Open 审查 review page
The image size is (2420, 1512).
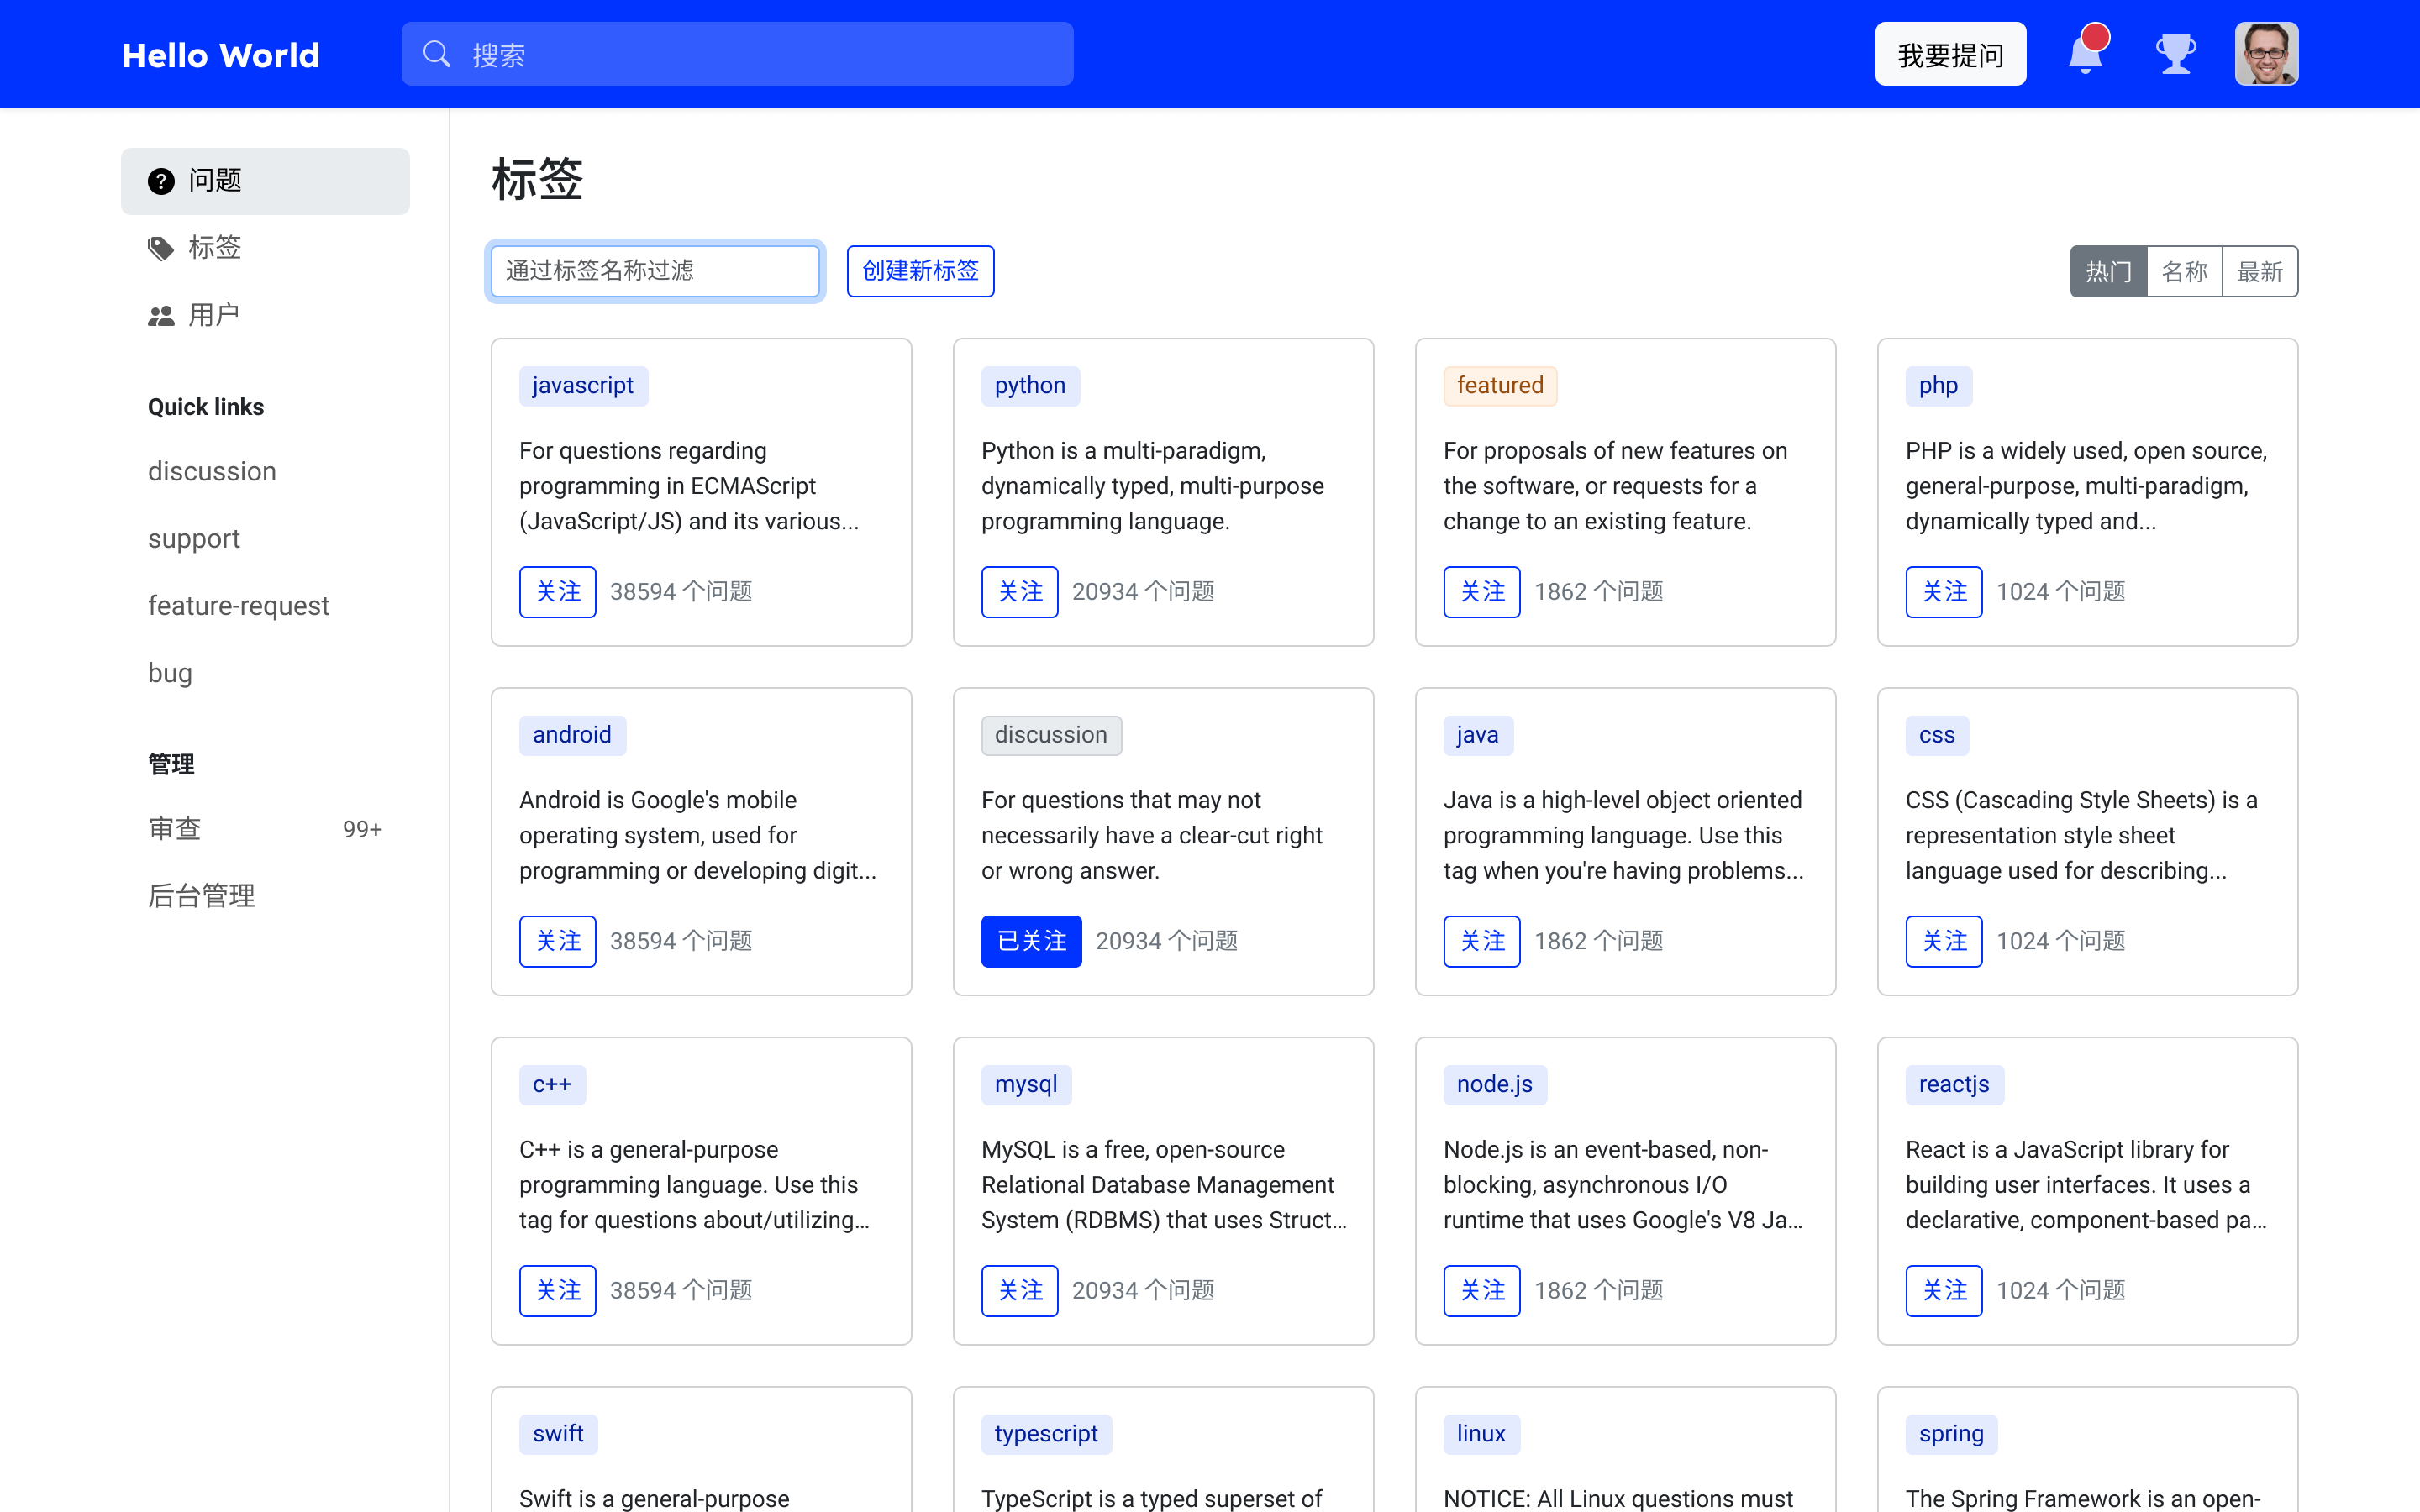[x=265, y=829]
